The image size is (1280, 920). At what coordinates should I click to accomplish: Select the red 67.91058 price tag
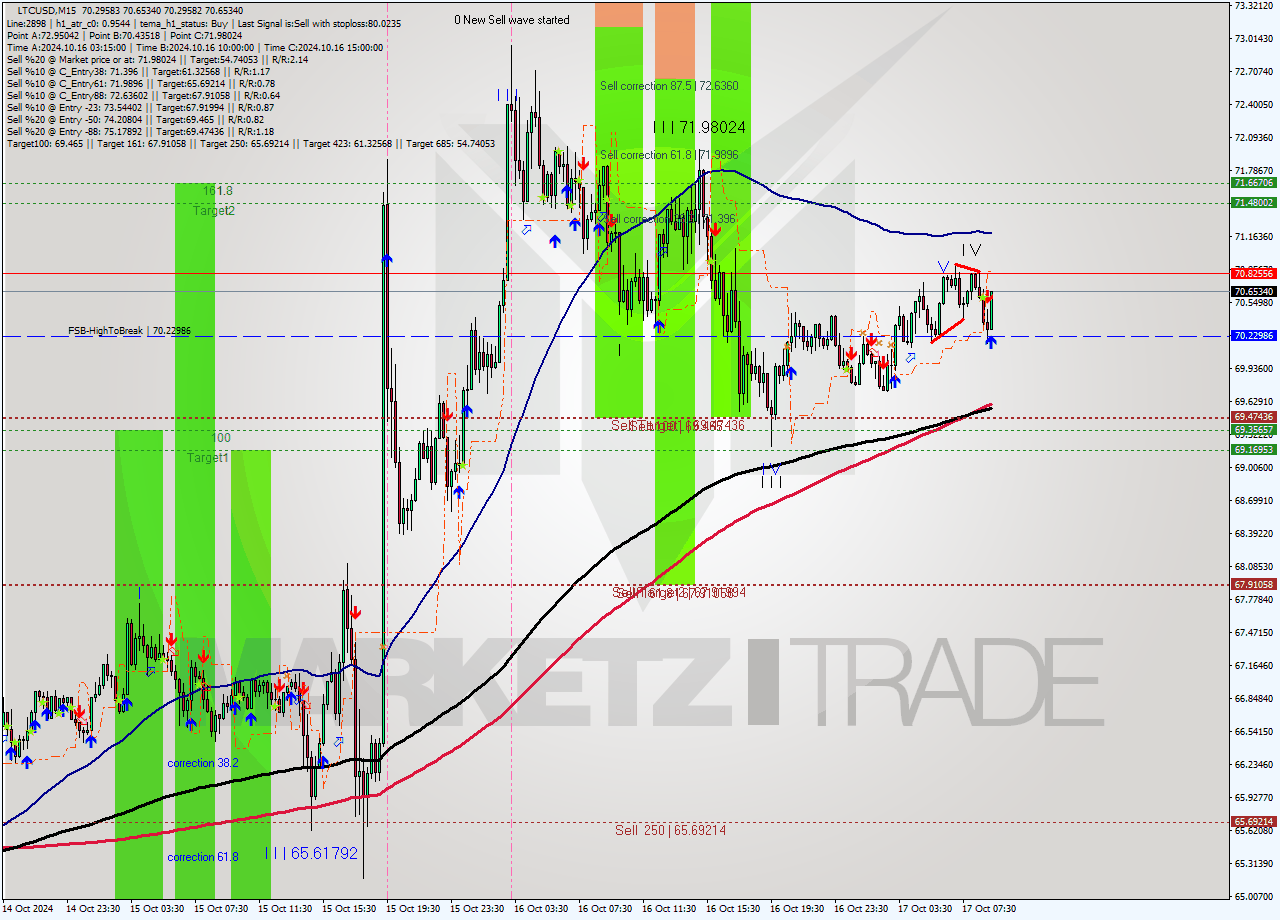[x=1253, y=584]
